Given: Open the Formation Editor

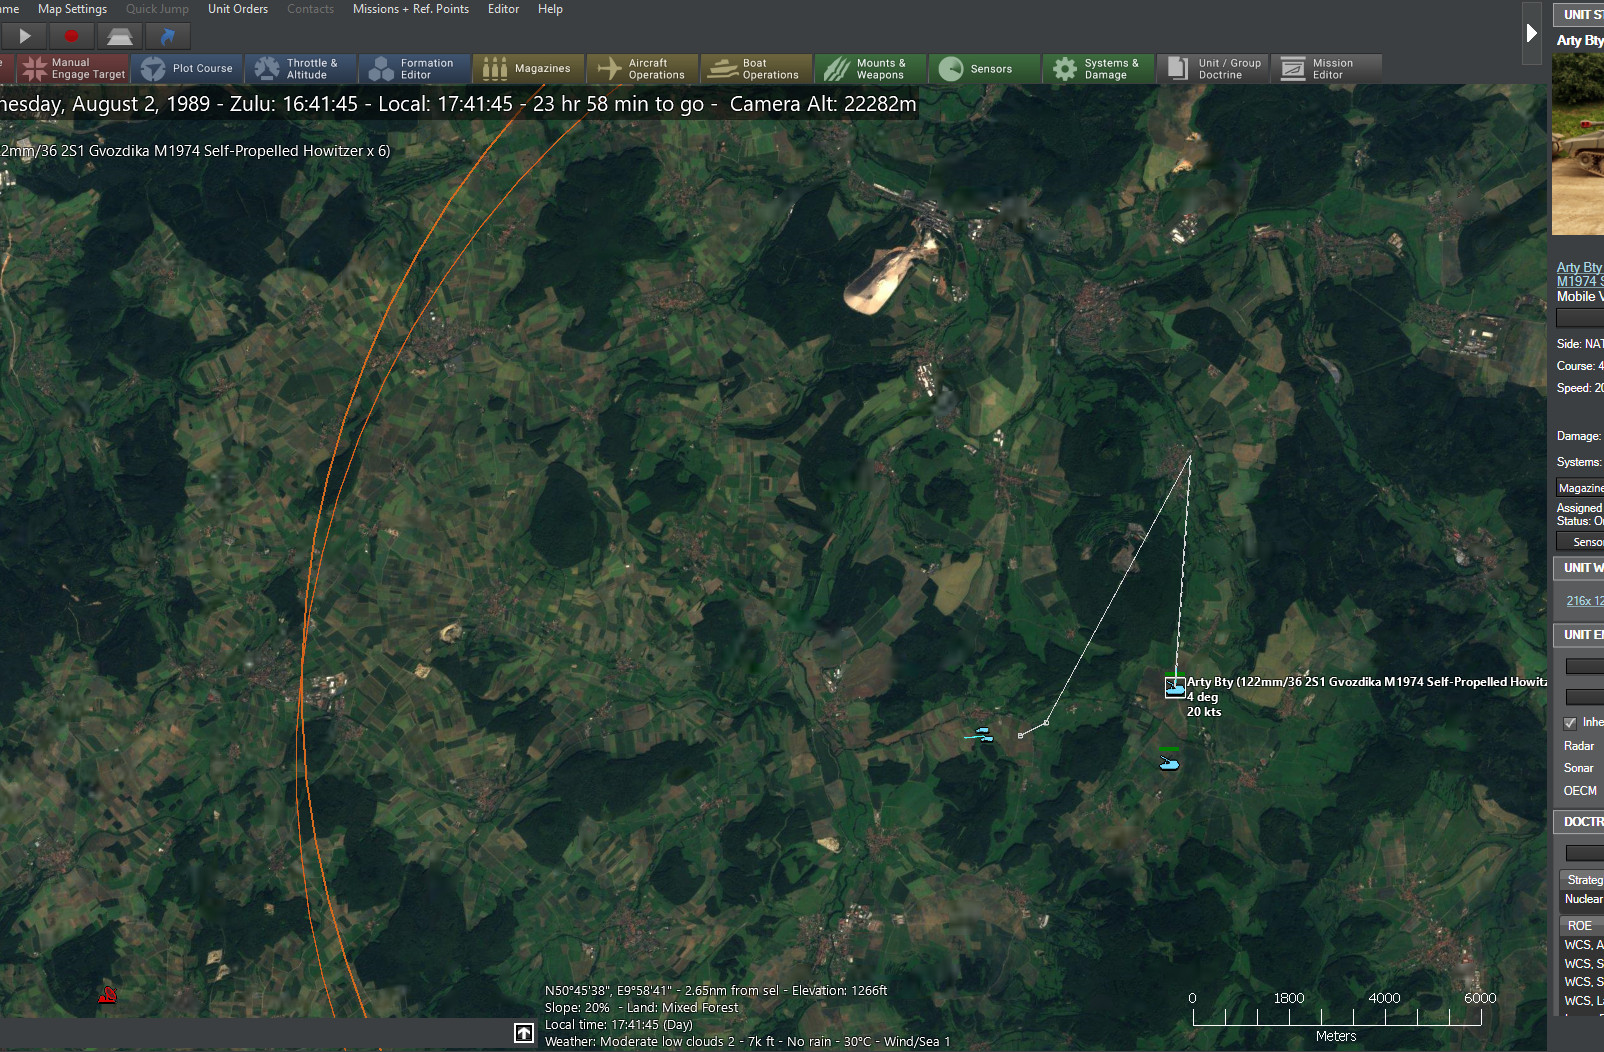Looking at the screenshot, I should (414, 68).
